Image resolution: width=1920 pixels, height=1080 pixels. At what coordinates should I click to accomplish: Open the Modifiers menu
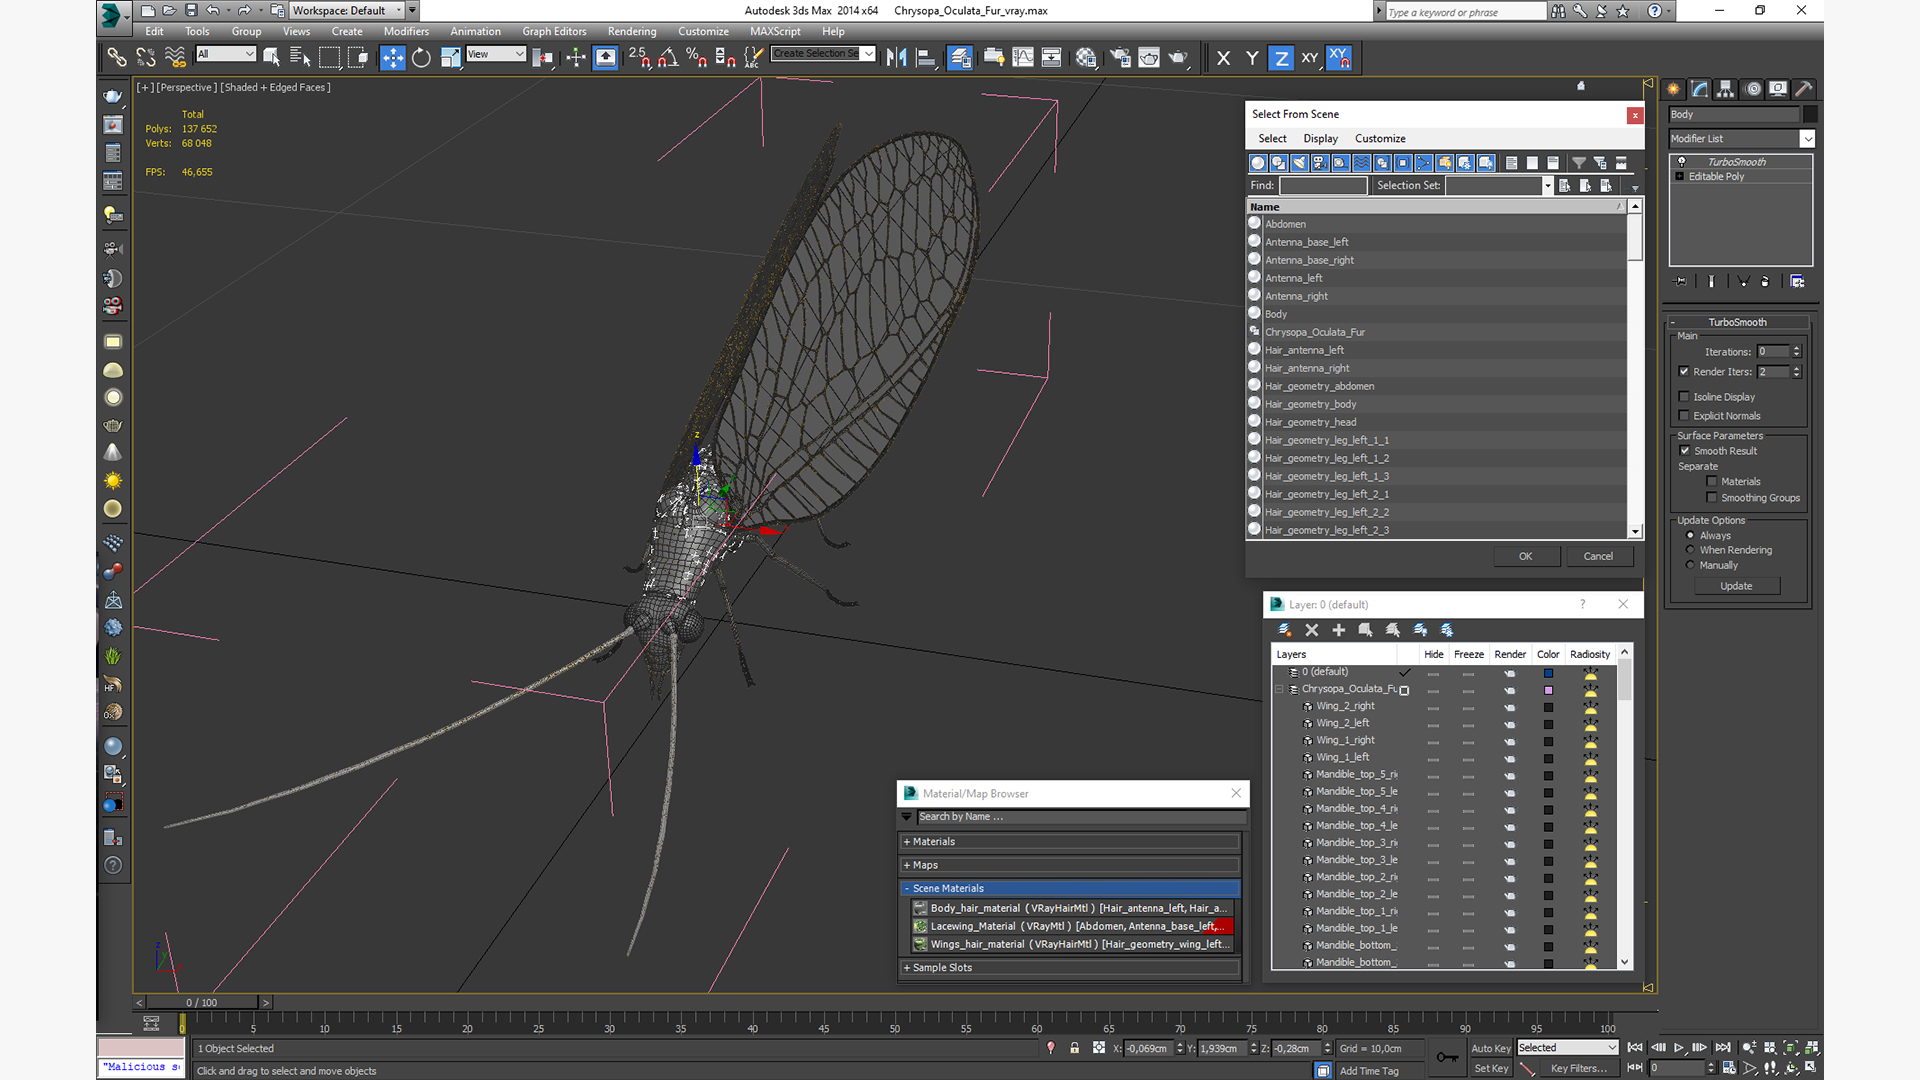pyautogui.click(x=405, y=30)
